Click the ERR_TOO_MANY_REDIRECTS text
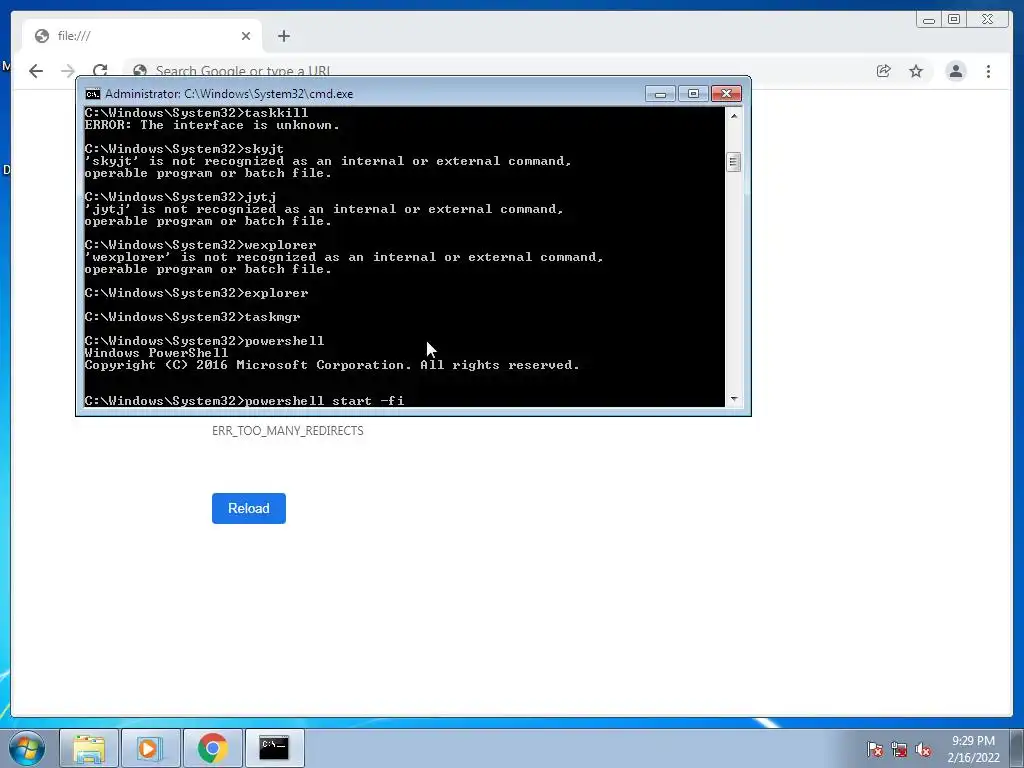This screenshot has height=768, width=1024. pyautogui.click(x=288, y=431)
